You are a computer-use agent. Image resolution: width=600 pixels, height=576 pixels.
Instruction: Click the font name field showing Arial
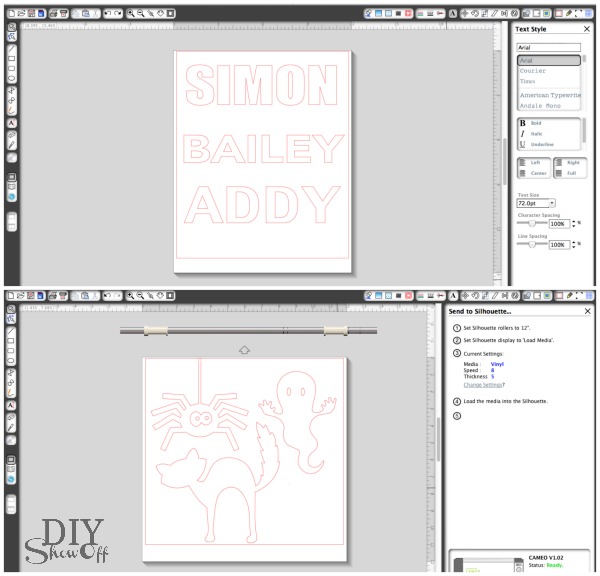point(548,48)
